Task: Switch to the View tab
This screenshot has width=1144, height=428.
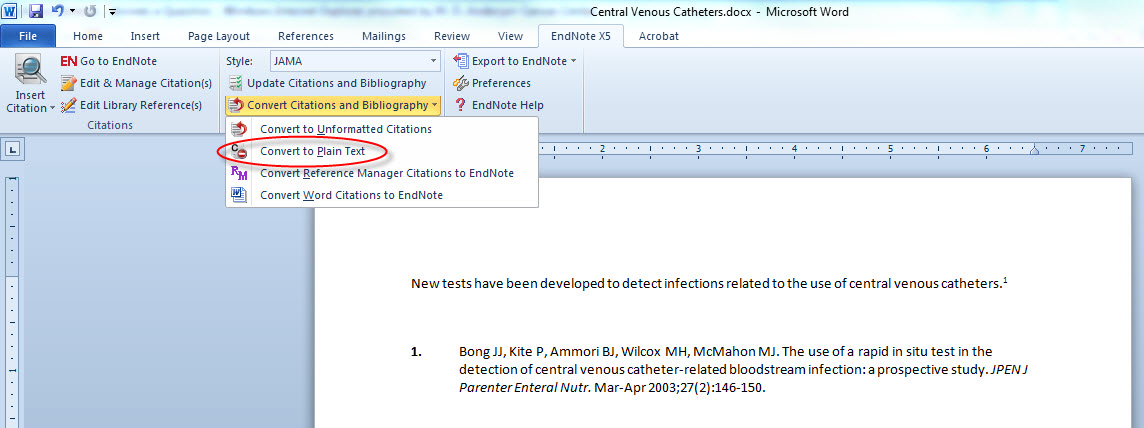Action: tap(510, 36)
